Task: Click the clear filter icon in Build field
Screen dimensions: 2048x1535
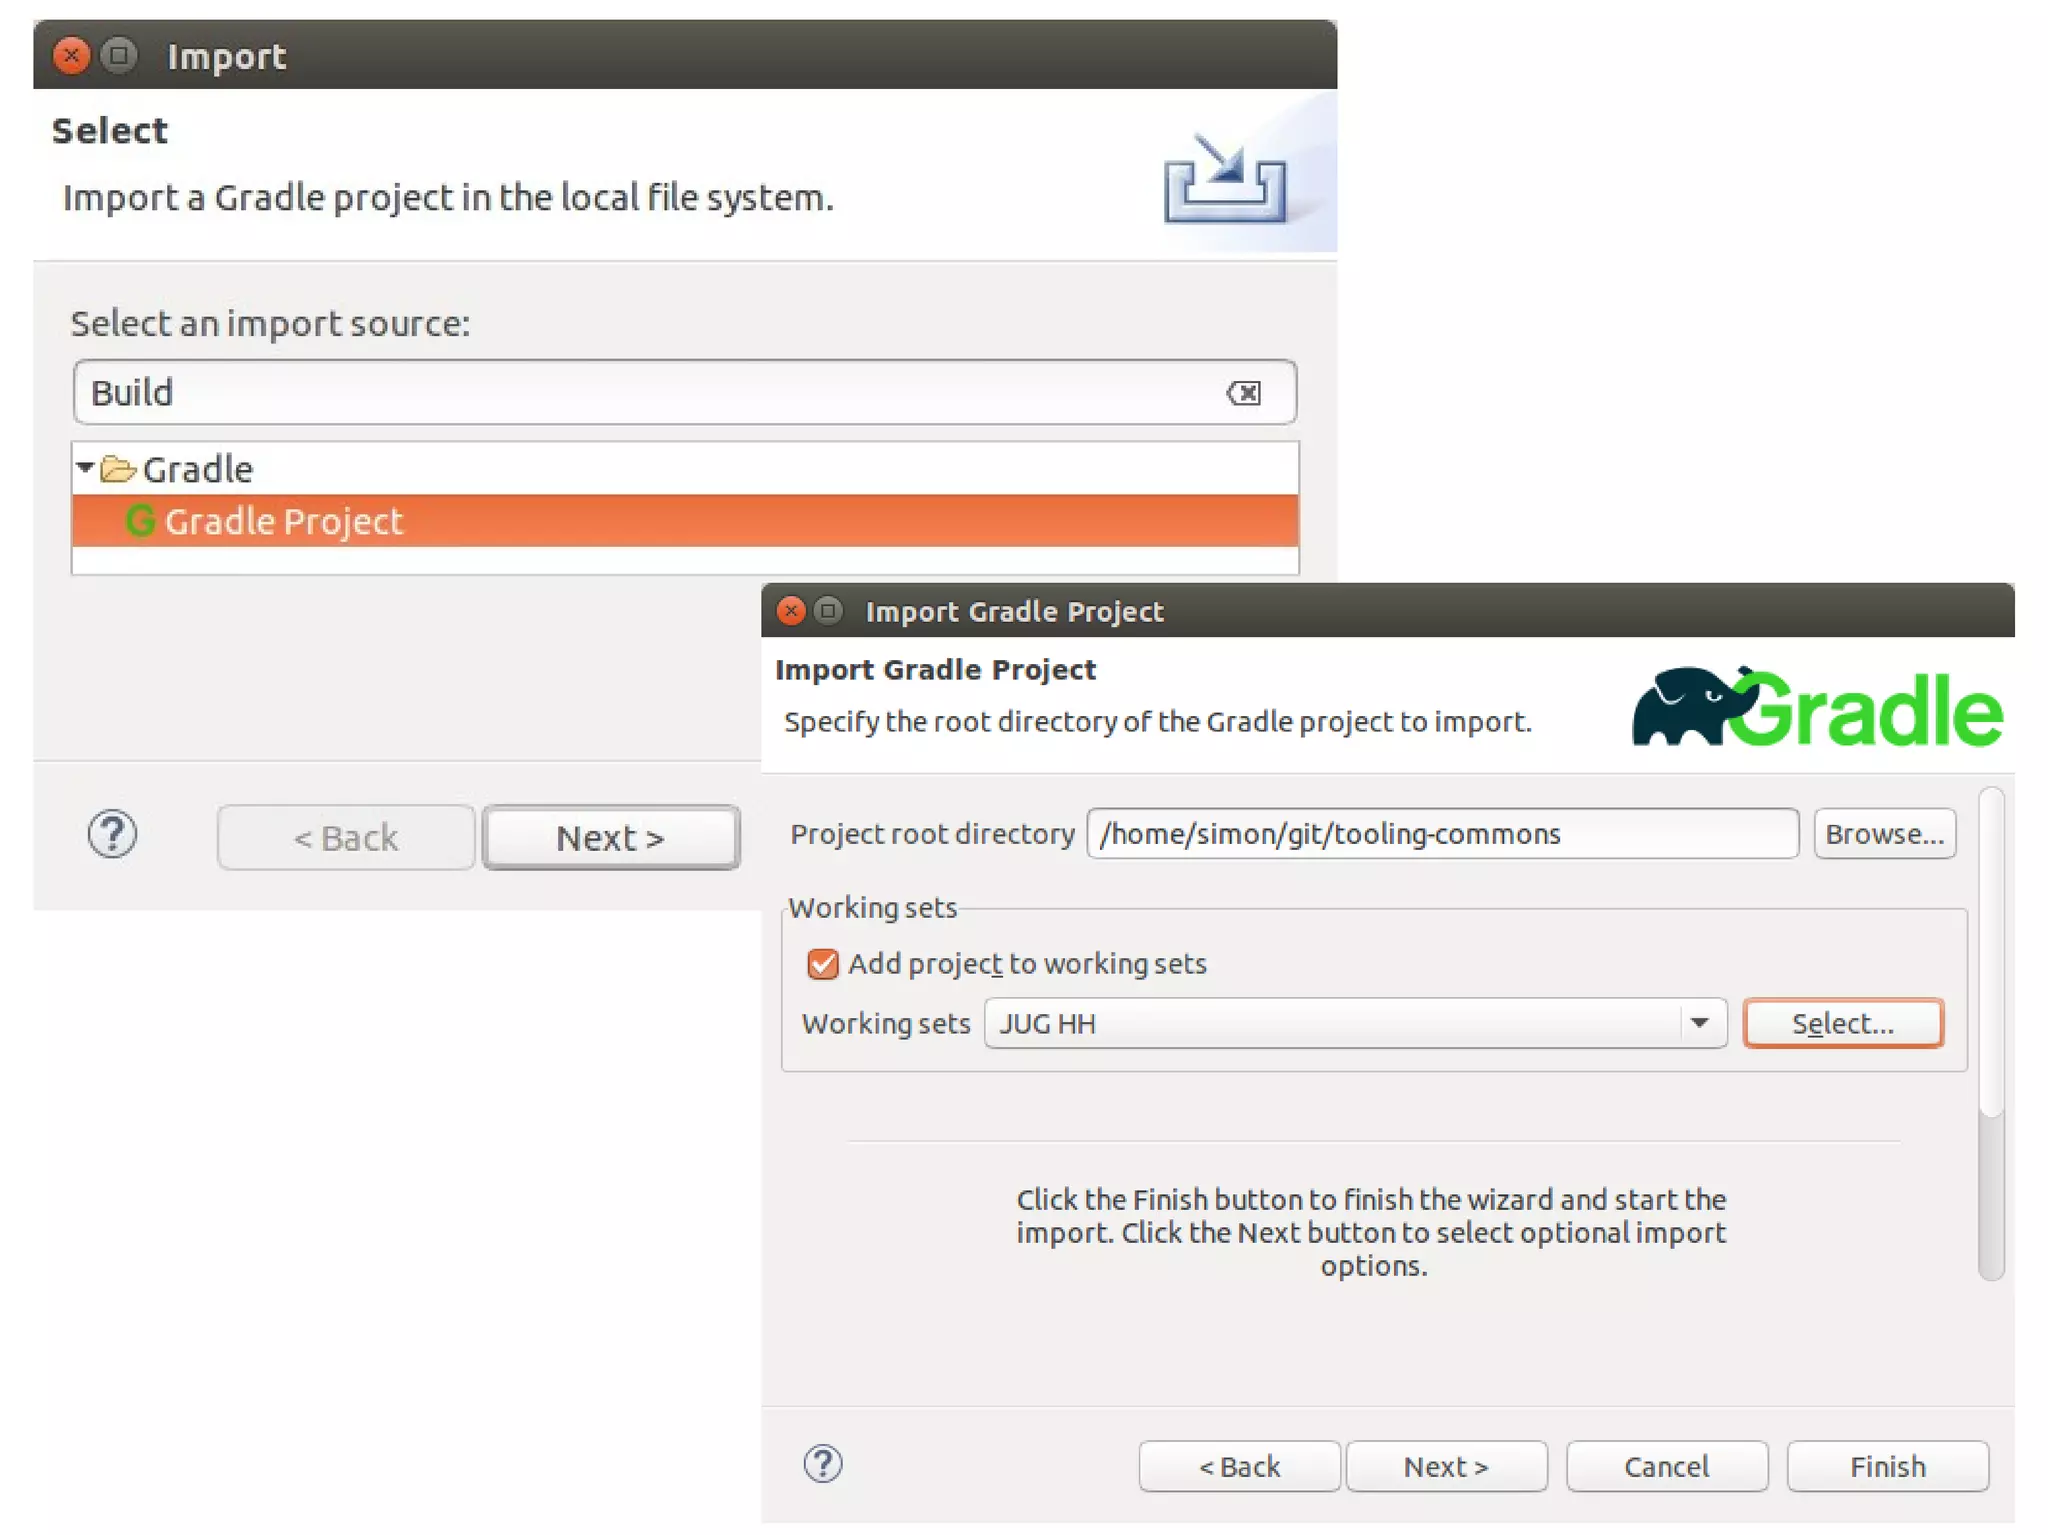Action: click(x=1244, y=393)
